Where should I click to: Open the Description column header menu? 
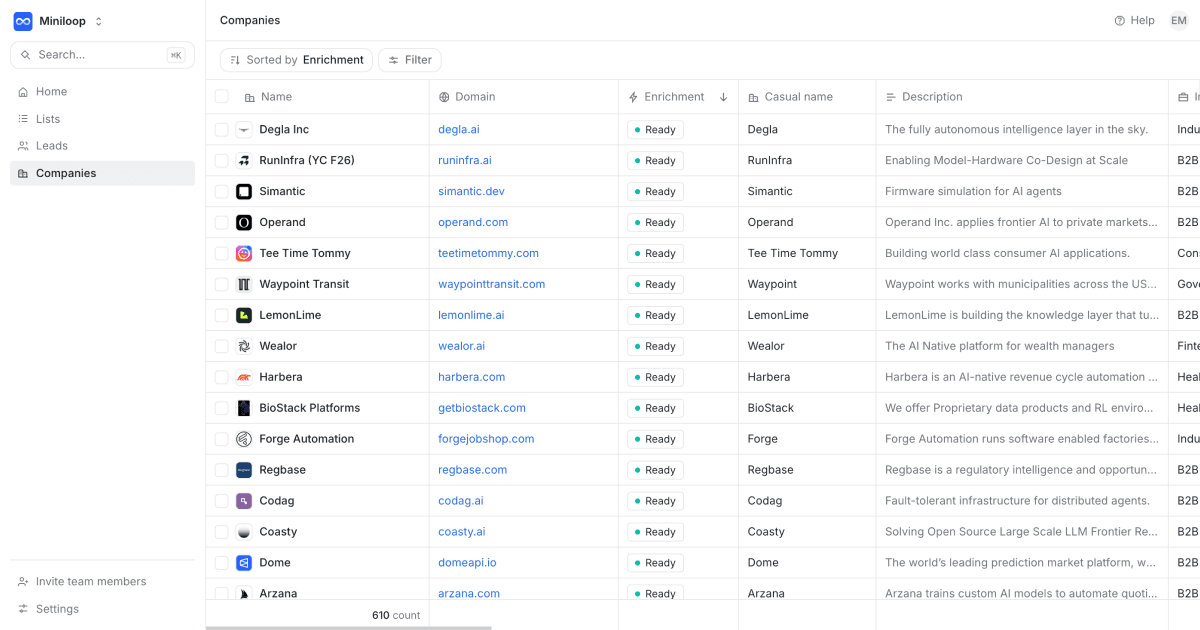[x=1022, y=97]
